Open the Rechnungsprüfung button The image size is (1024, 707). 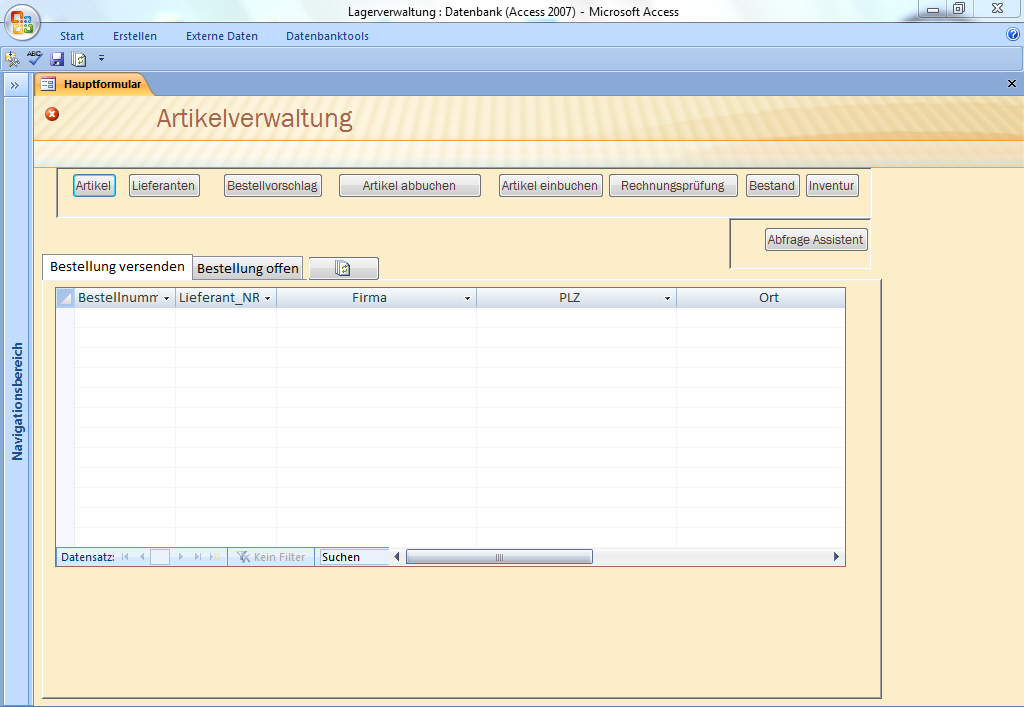673,185
